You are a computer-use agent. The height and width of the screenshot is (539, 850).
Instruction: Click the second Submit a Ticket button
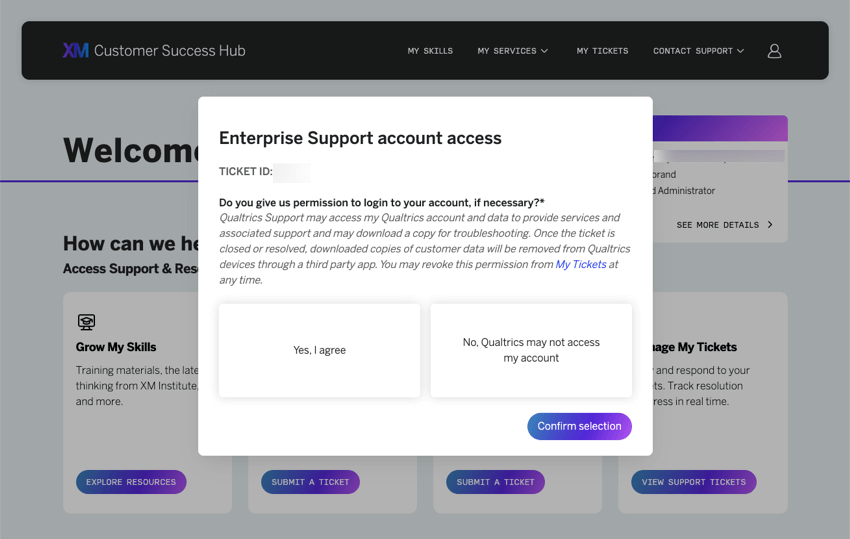click(x=495, y=482)
